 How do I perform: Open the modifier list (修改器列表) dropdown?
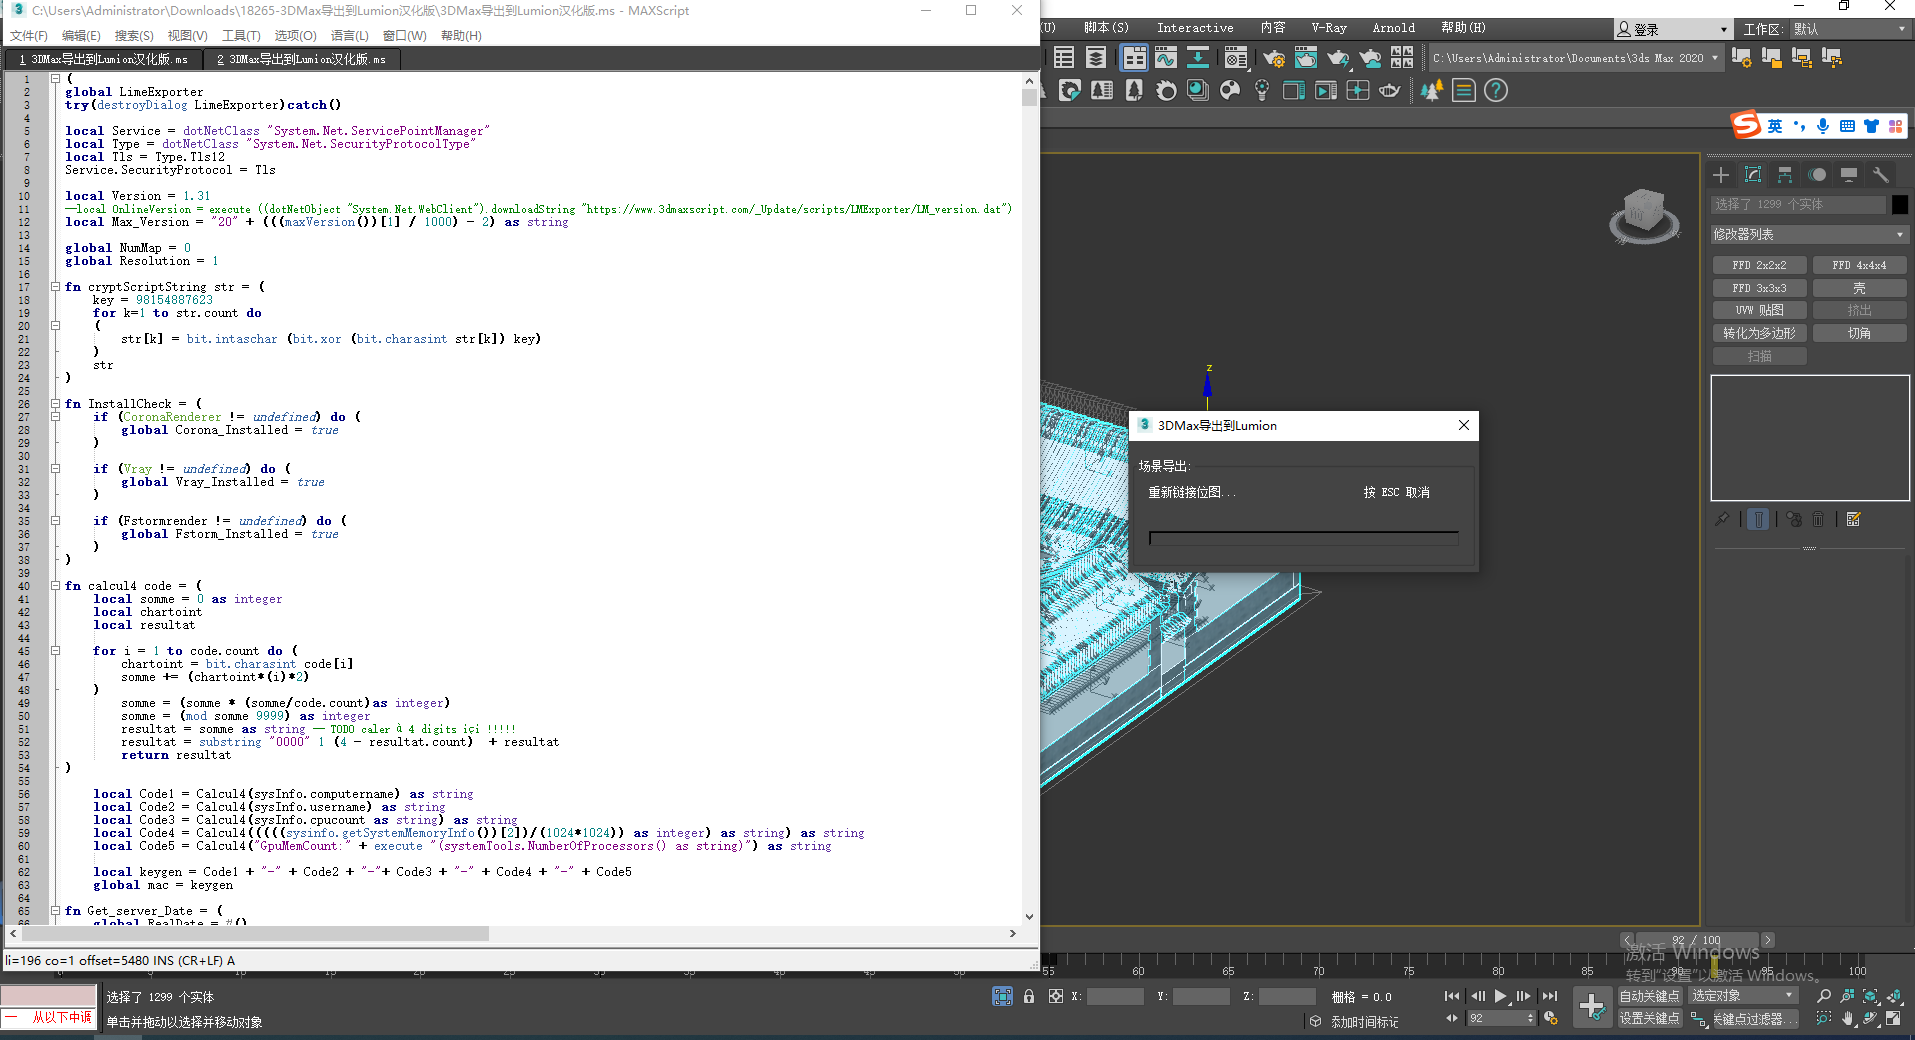coord(1808,234)
